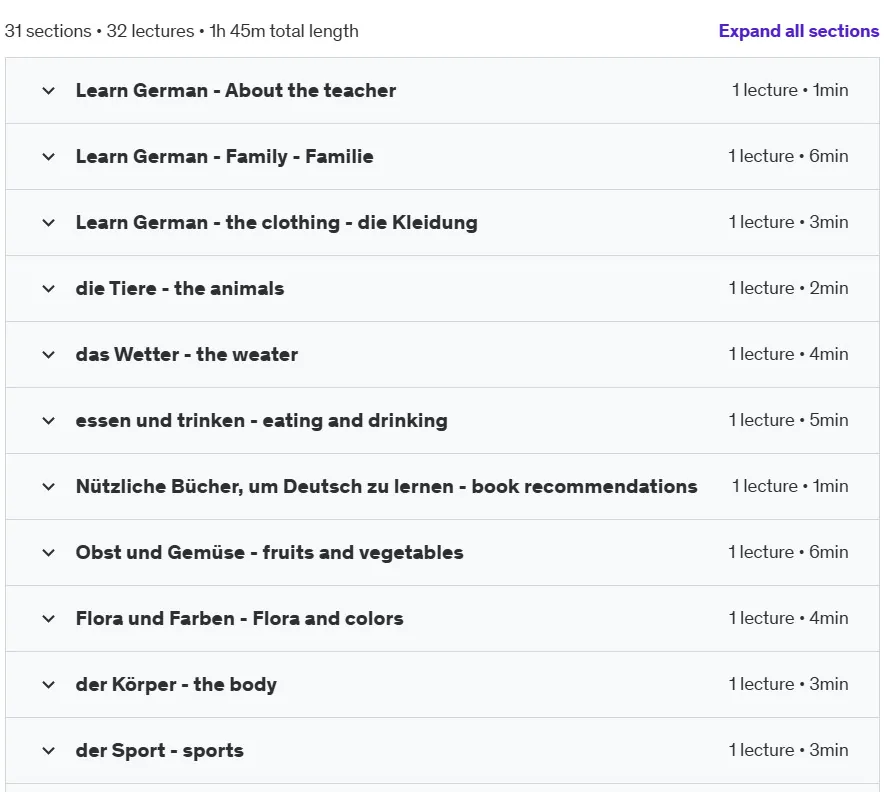Select 'Flora und Farben - Flora and colors' title
884x792 pixels.
pyautogui.click(x=240, y=618)
